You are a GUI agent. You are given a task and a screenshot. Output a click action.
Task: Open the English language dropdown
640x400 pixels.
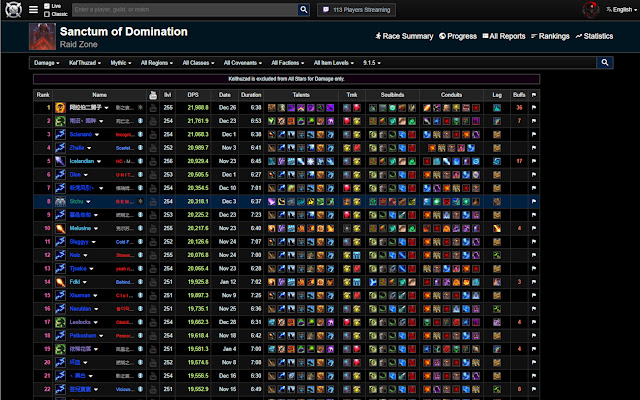coord(622,10)
